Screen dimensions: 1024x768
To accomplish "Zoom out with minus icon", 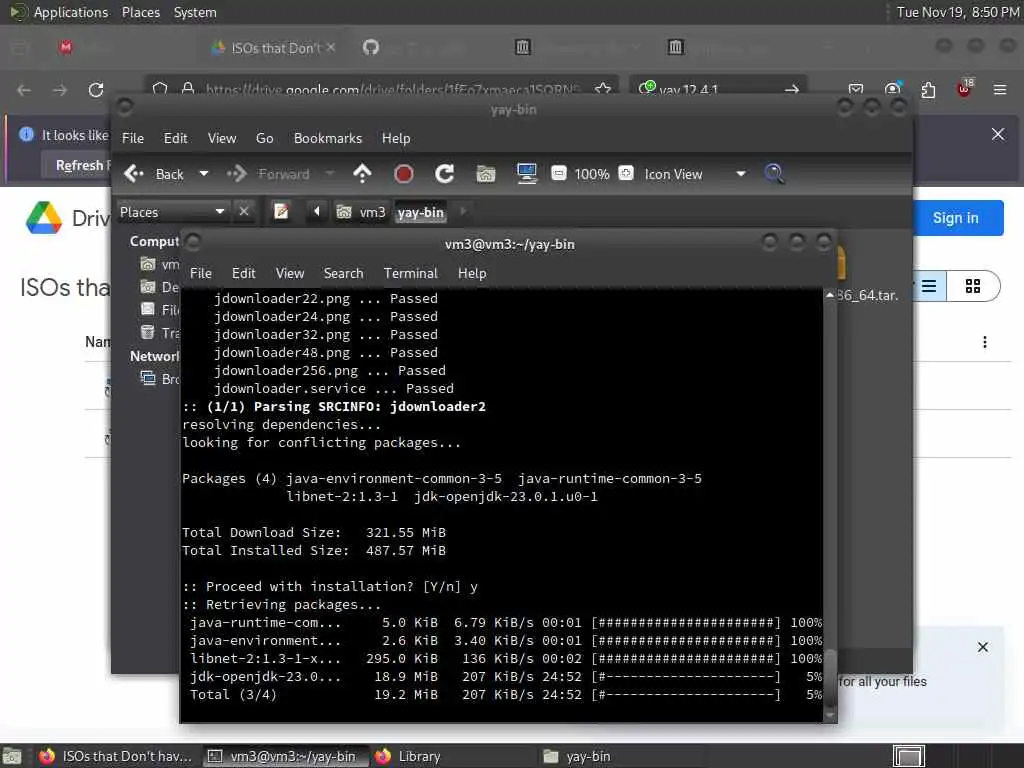I will click(x=559, y=173).
